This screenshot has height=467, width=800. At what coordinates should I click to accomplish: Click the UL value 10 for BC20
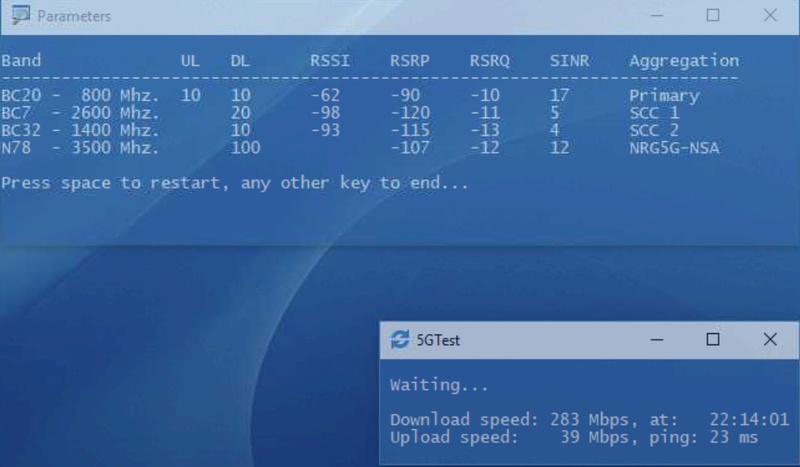click(x=190, y=95)
